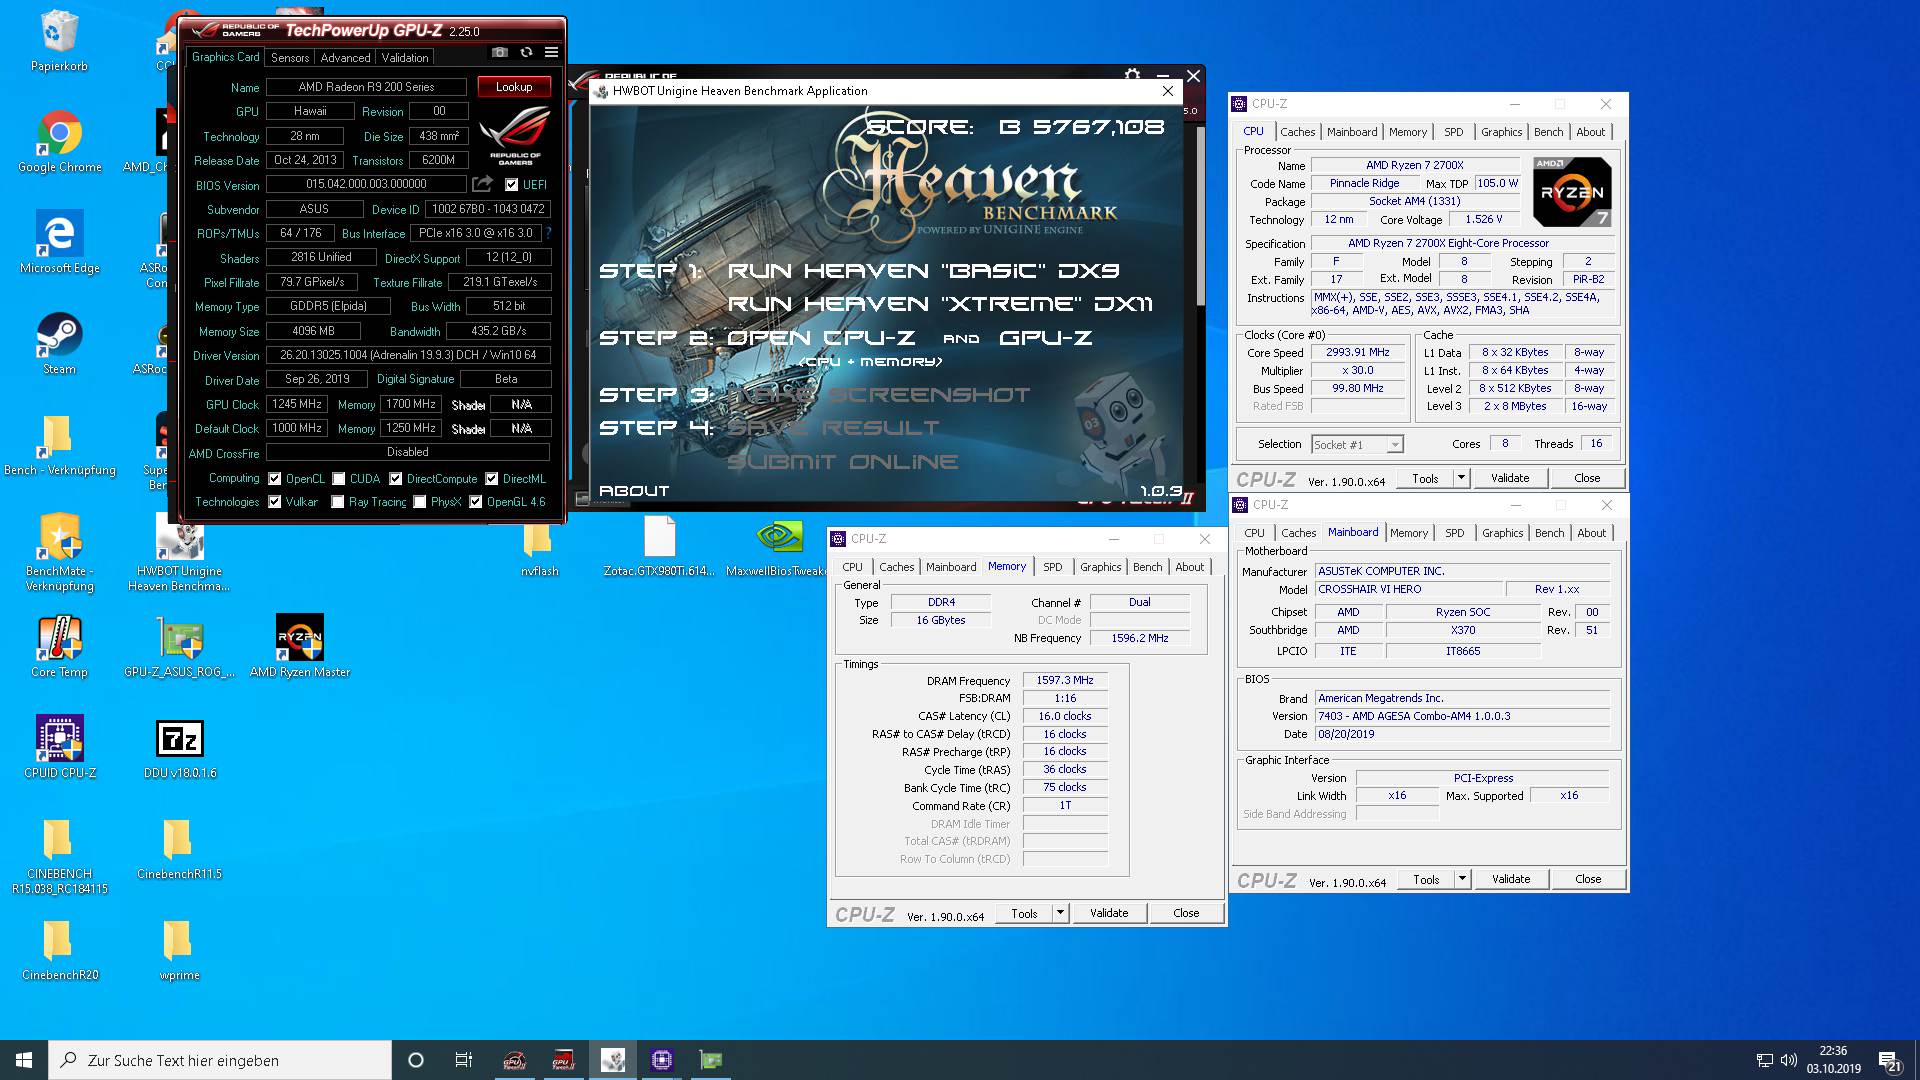Viewport: 1920px width, 1080px height.
Task: Toggle the DirectCompute checkbox
Action: tap(395, 479)
